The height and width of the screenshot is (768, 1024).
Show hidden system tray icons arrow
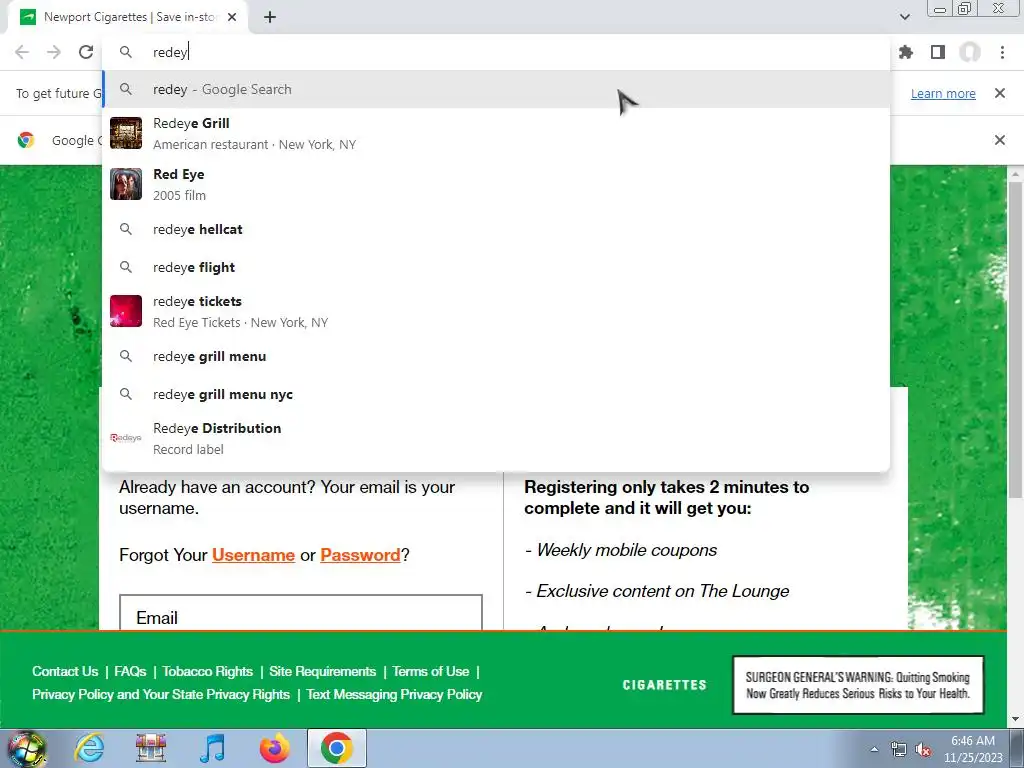pos(874,749)
